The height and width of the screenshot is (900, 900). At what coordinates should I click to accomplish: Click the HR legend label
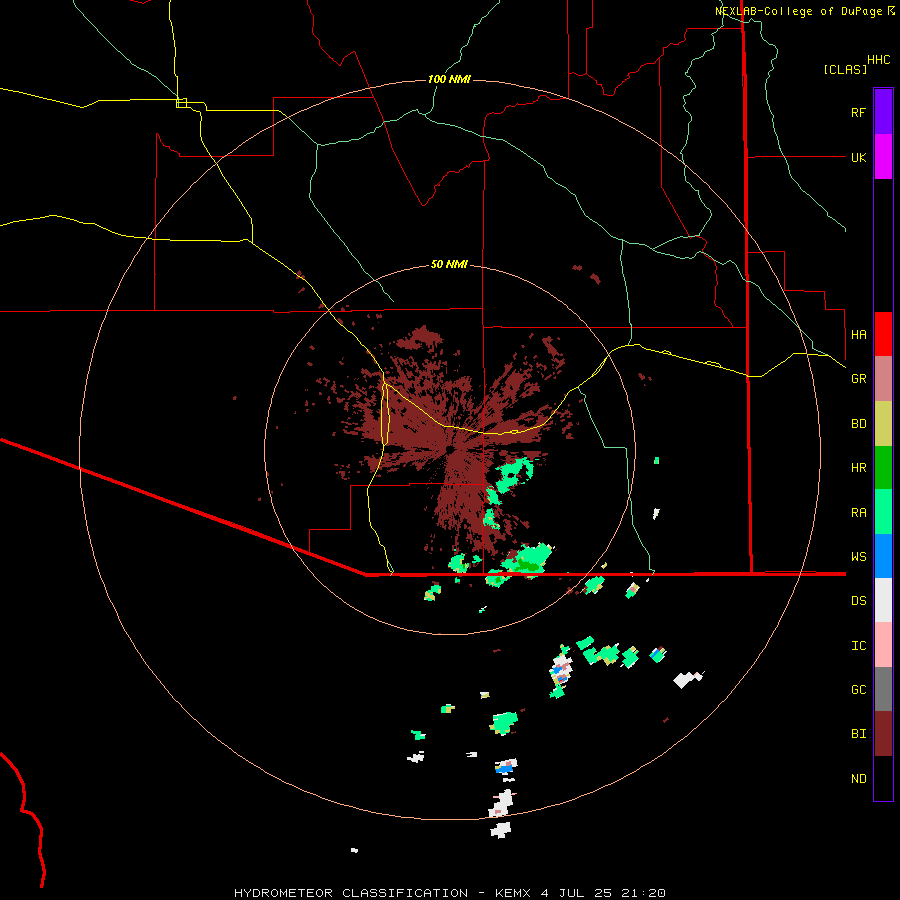pos(858,468)
